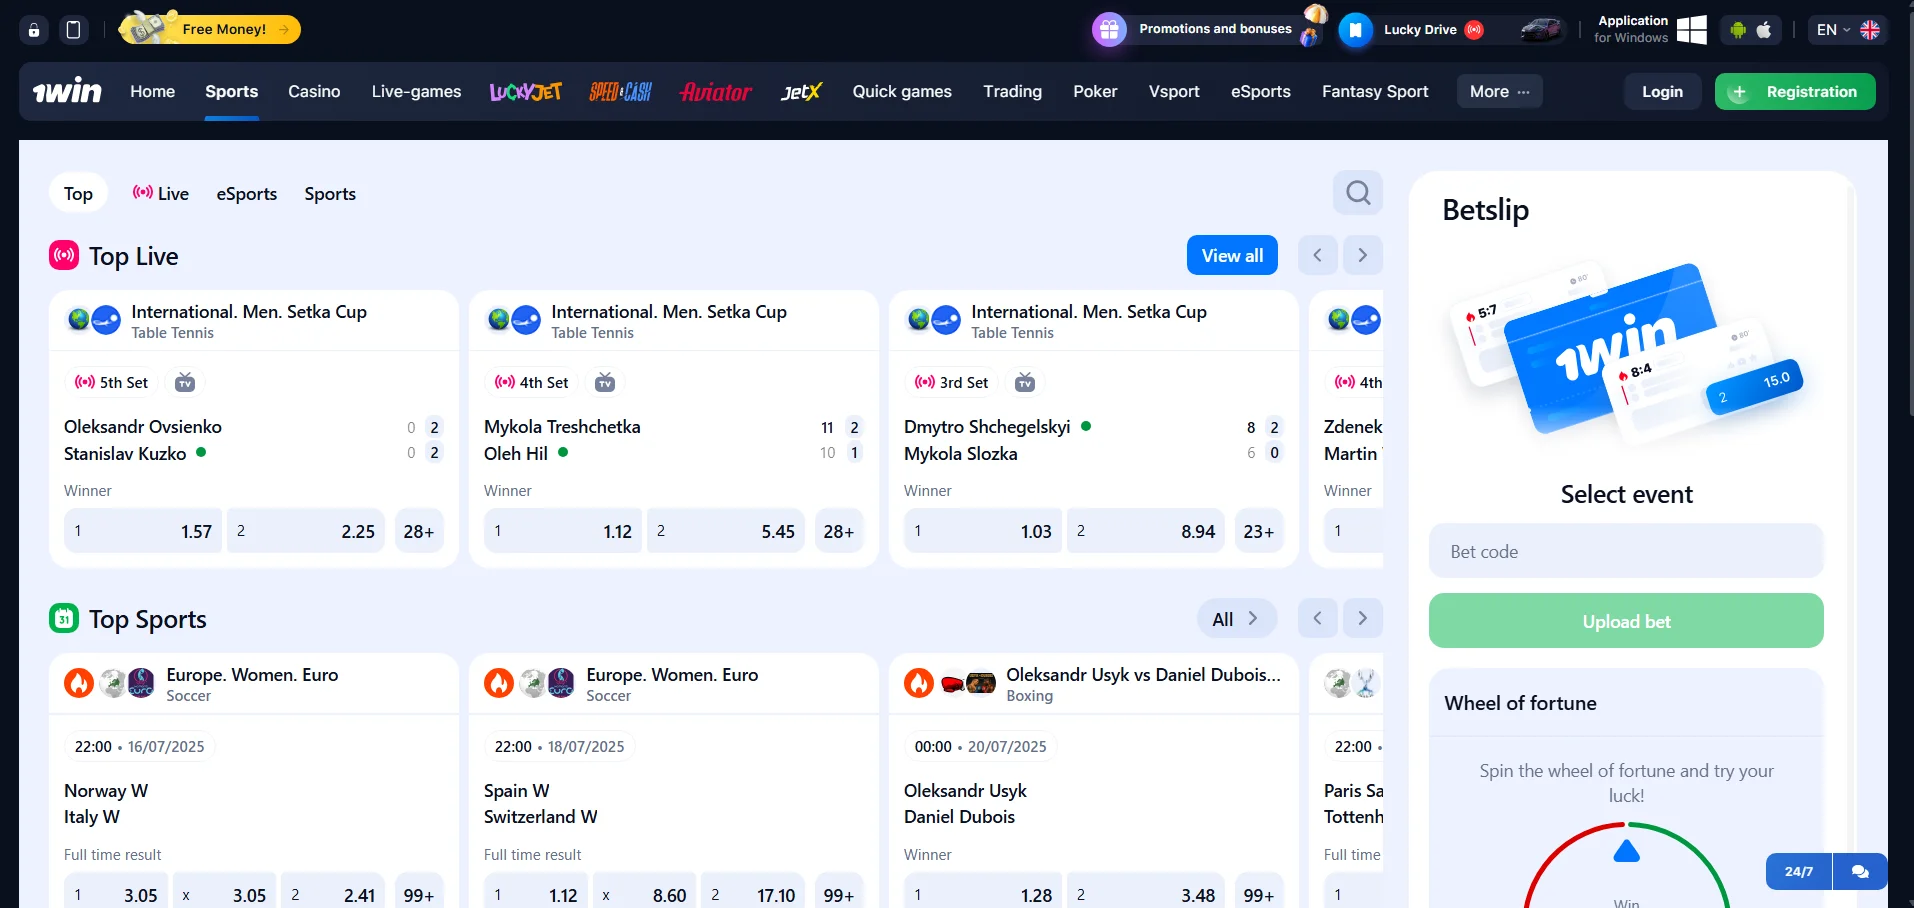Screen dimensions: 1914x908
Task: Click the Bet code input field
Action: [1626, 551]
